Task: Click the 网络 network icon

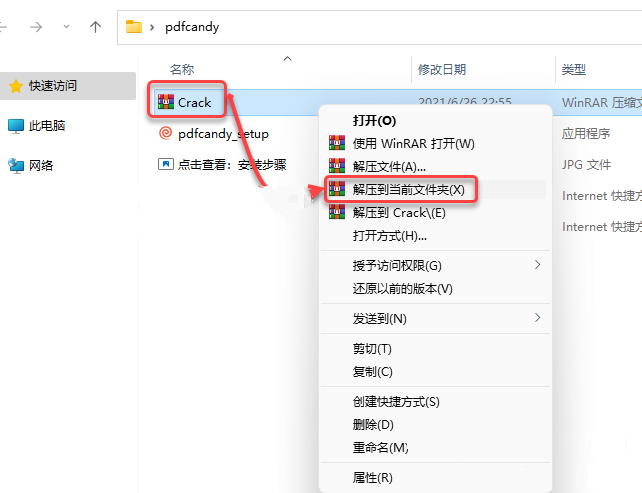Action: 16,165
